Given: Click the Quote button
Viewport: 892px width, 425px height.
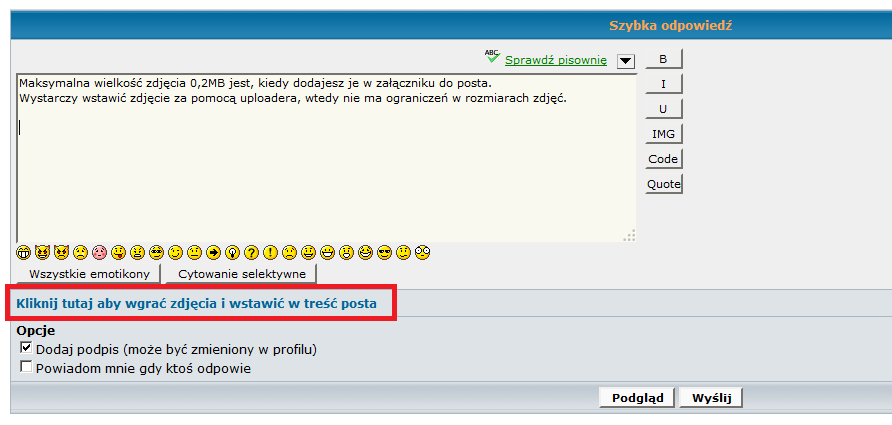Looking at the screenshot, I should (663, 184).
